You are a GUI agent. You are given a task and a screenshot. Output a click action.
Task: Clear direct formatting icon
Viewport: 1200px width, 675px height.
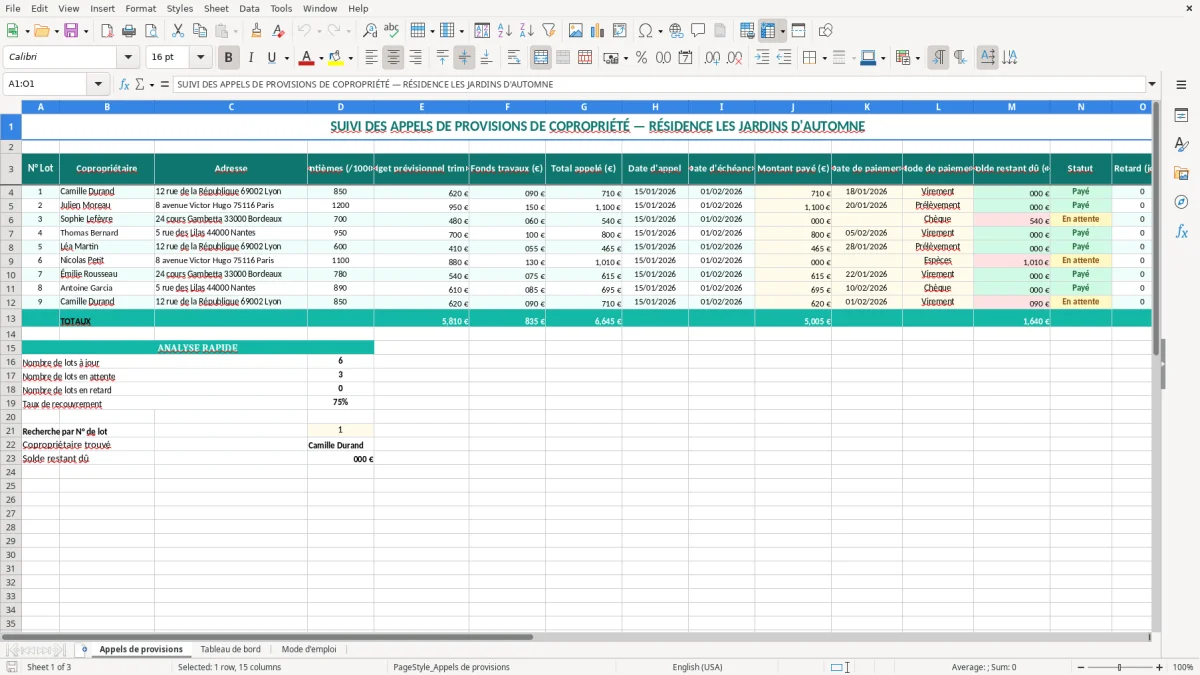click(x=278, y=31)
